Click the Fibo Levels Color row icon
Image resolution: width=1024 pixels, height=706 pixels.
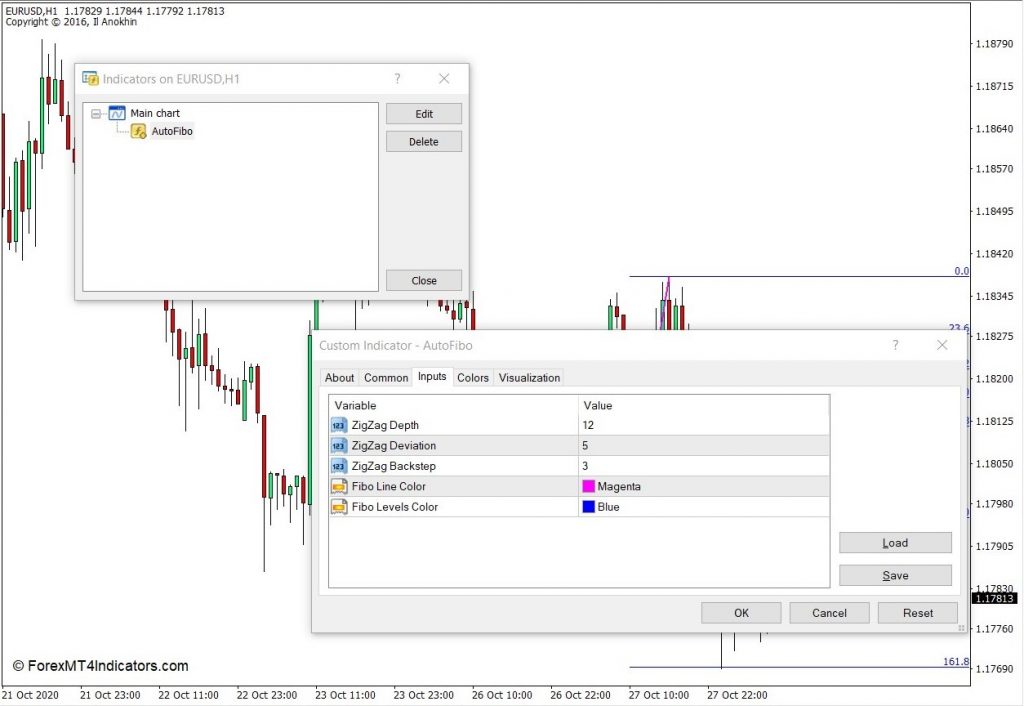pyautogui.click(x=339, y=507)
